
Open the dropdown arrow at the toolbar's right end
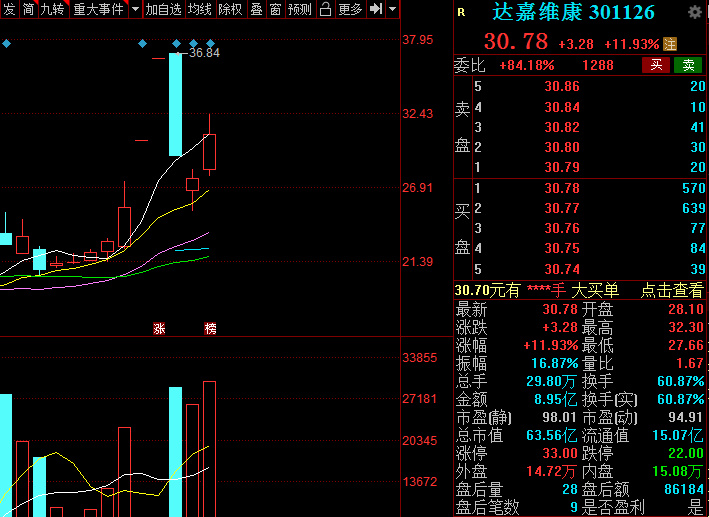(x=392, y=9)
